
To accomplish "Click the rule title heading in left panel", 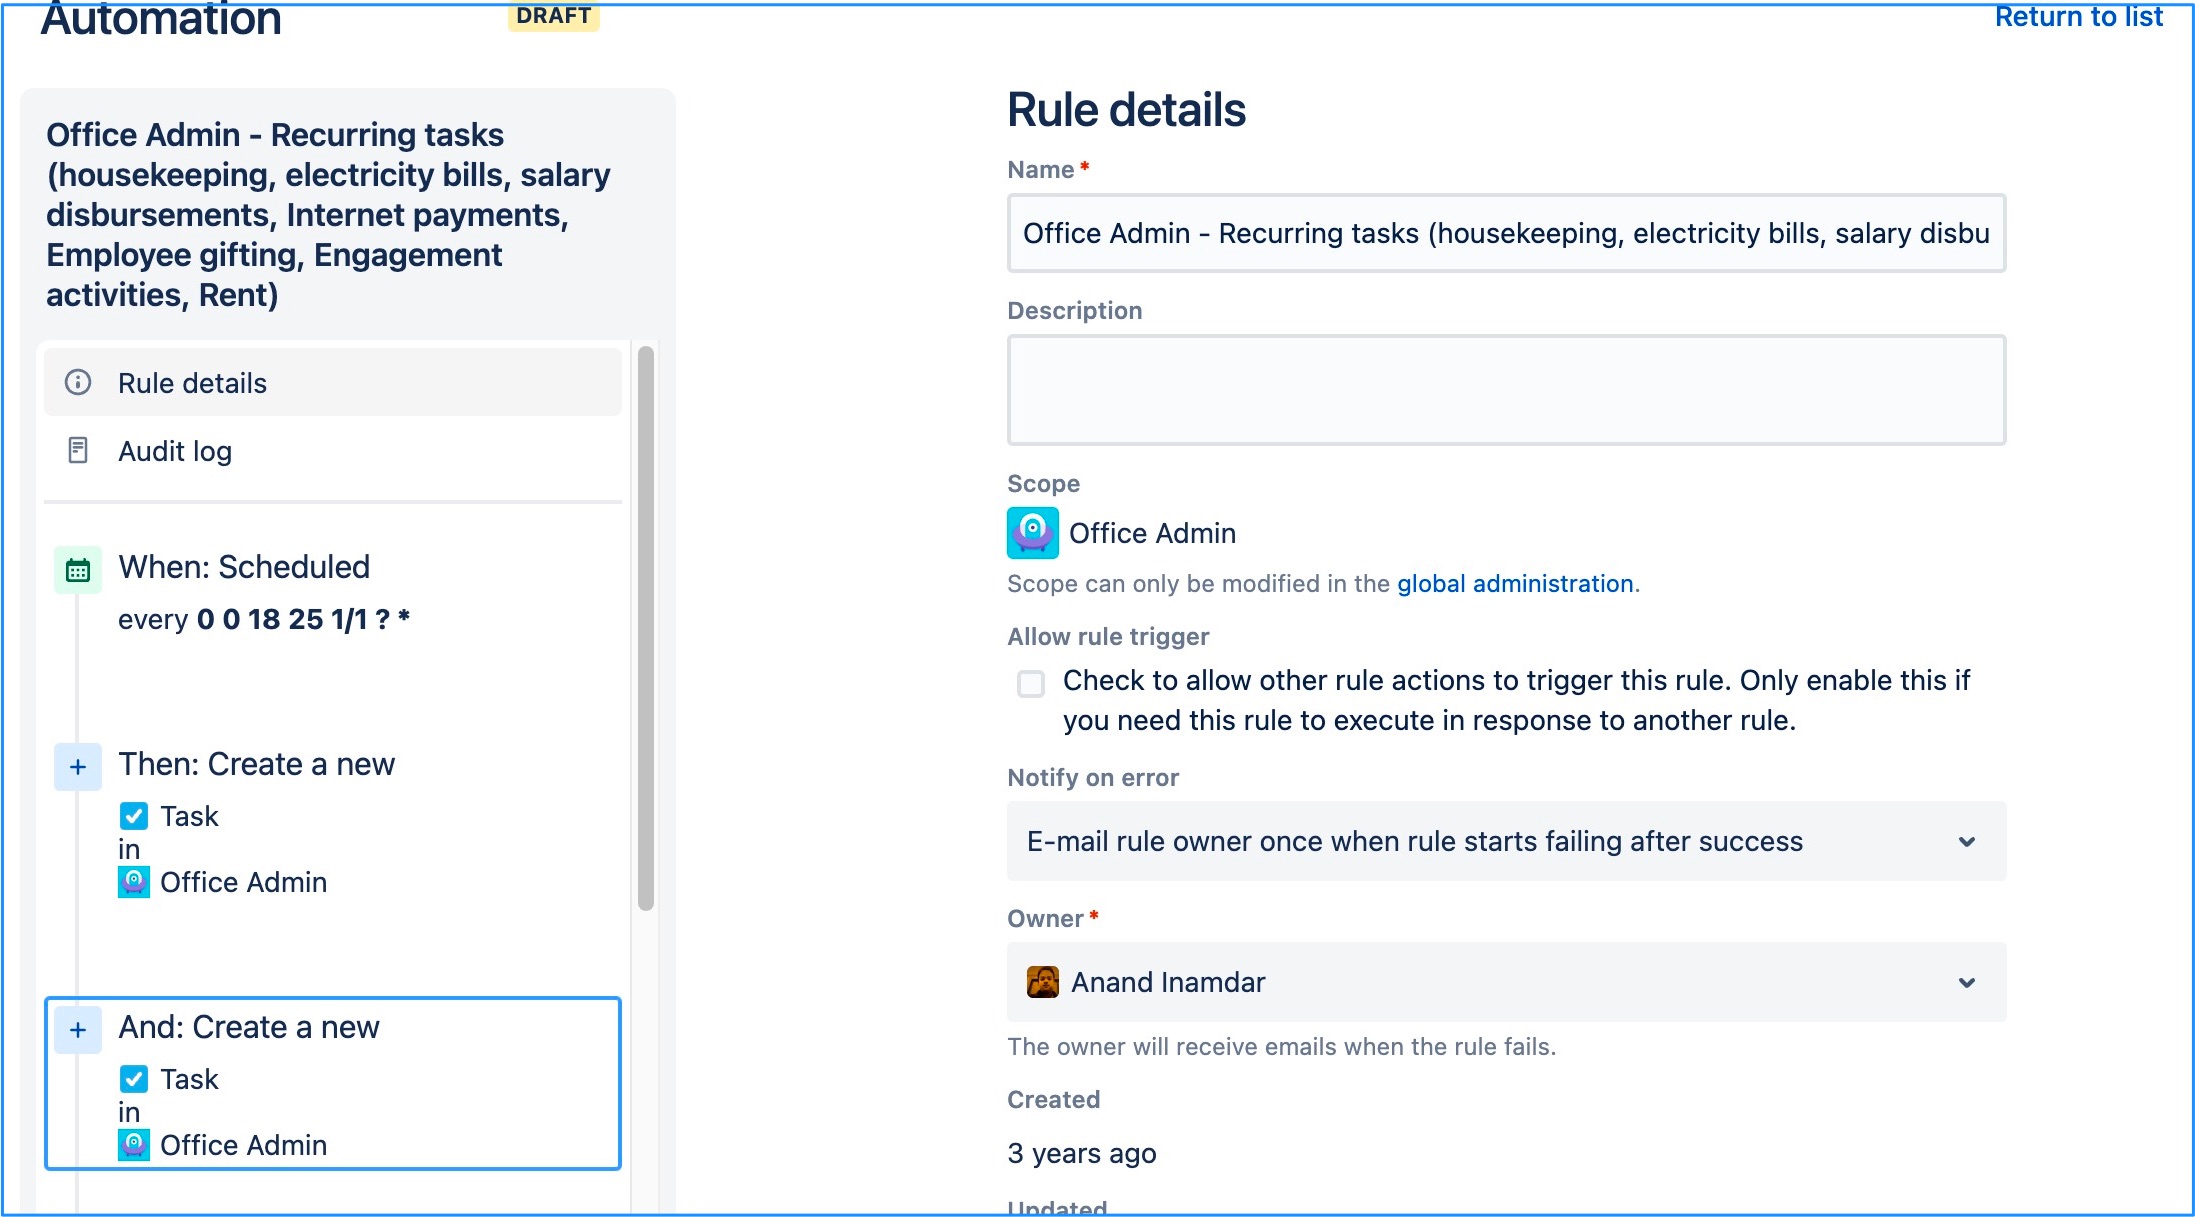I will coord(328,215).
